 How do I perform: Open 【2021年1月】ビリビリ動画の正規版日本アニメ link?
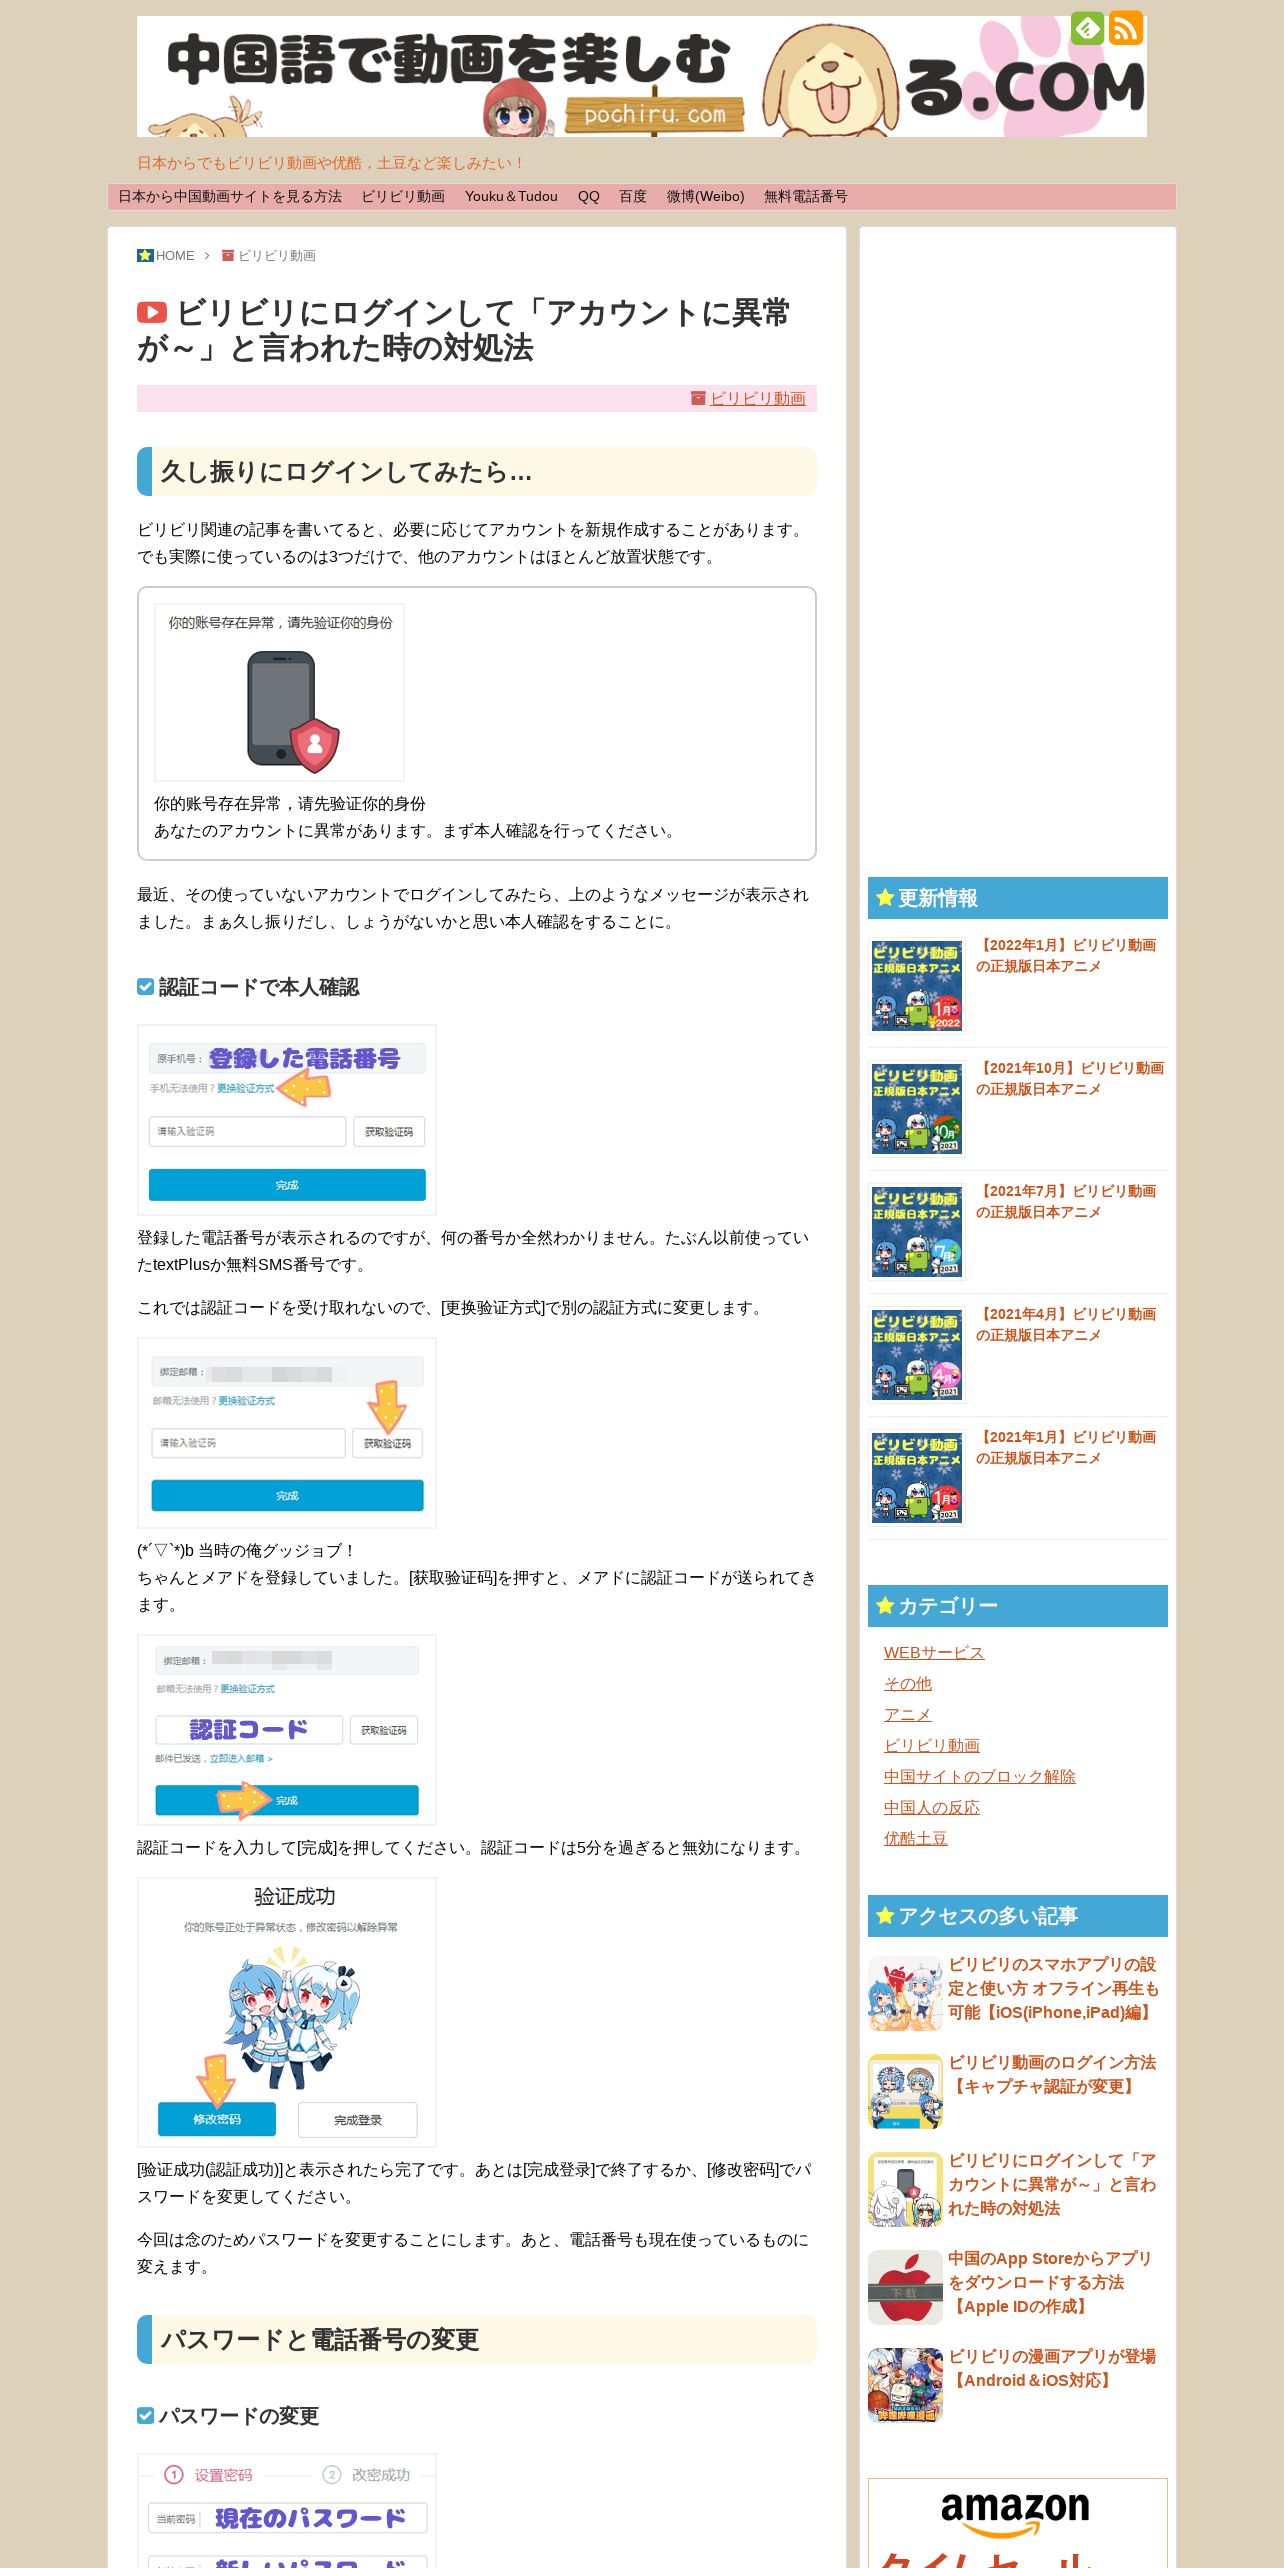[x=1066, y=1447]
